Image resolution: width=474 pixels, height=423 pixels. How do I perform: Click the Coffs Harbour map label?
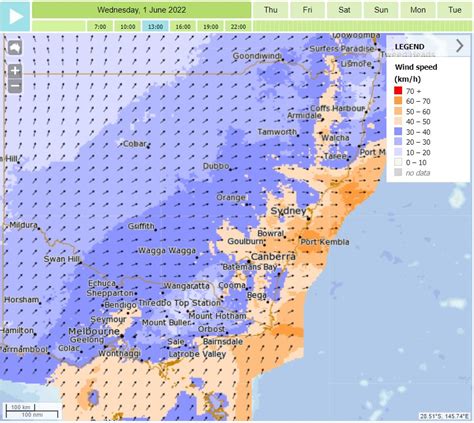coord(338,108)
